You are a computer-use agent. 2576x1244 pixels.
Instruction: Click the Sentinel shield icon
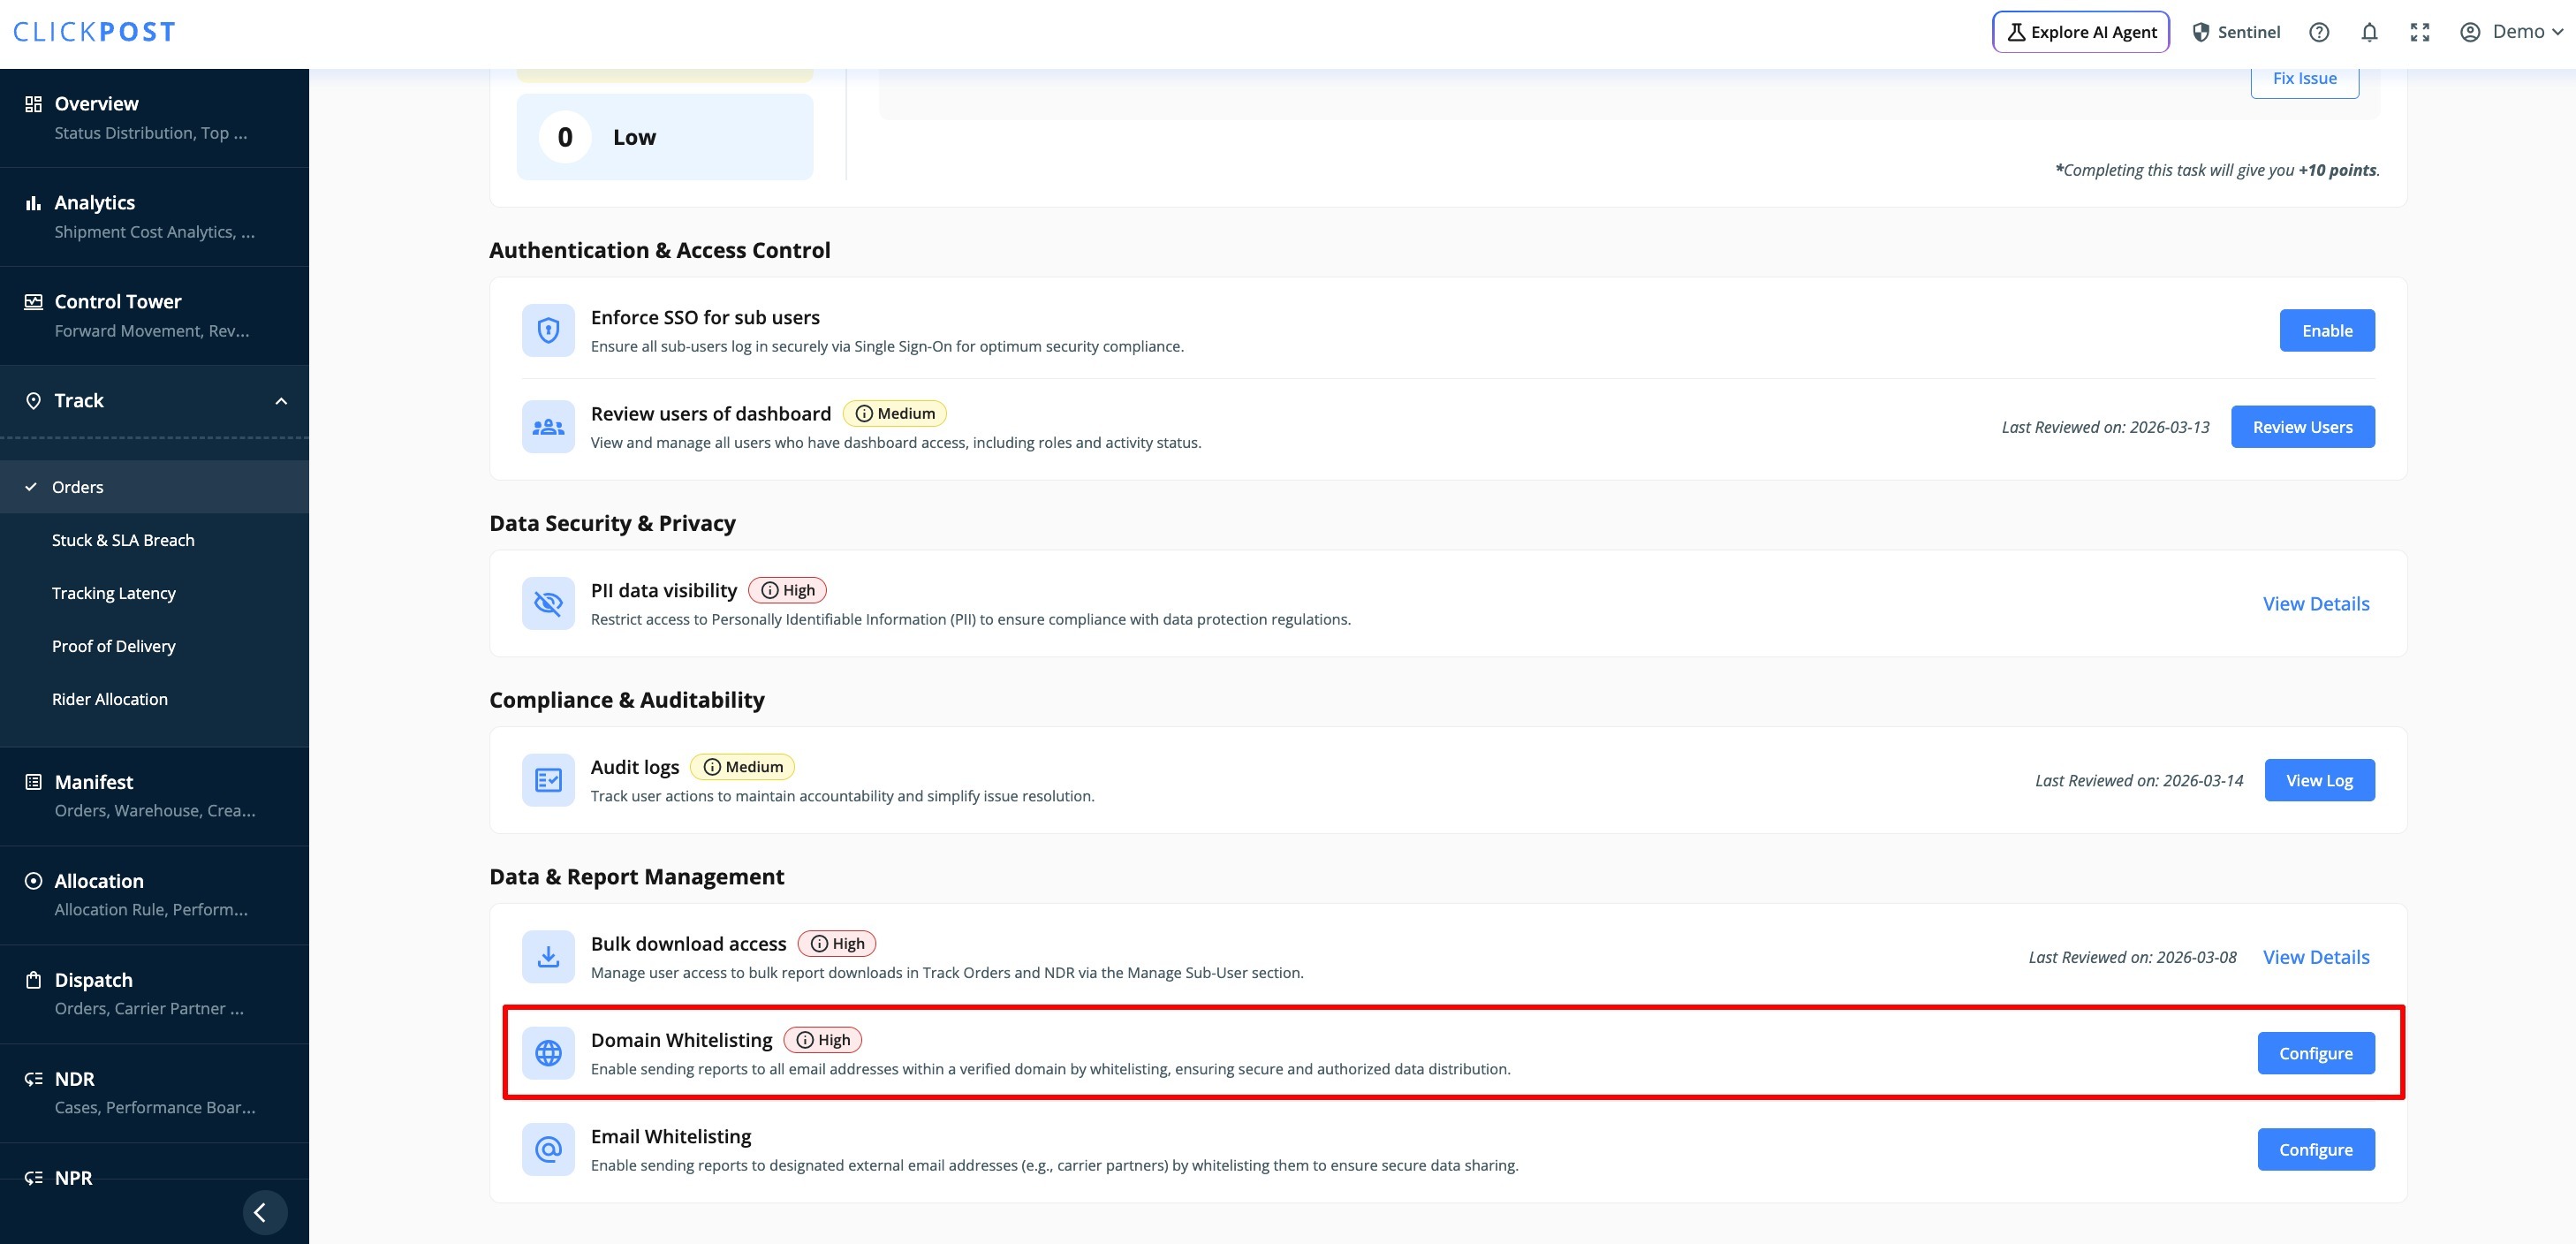(2200, 32)
